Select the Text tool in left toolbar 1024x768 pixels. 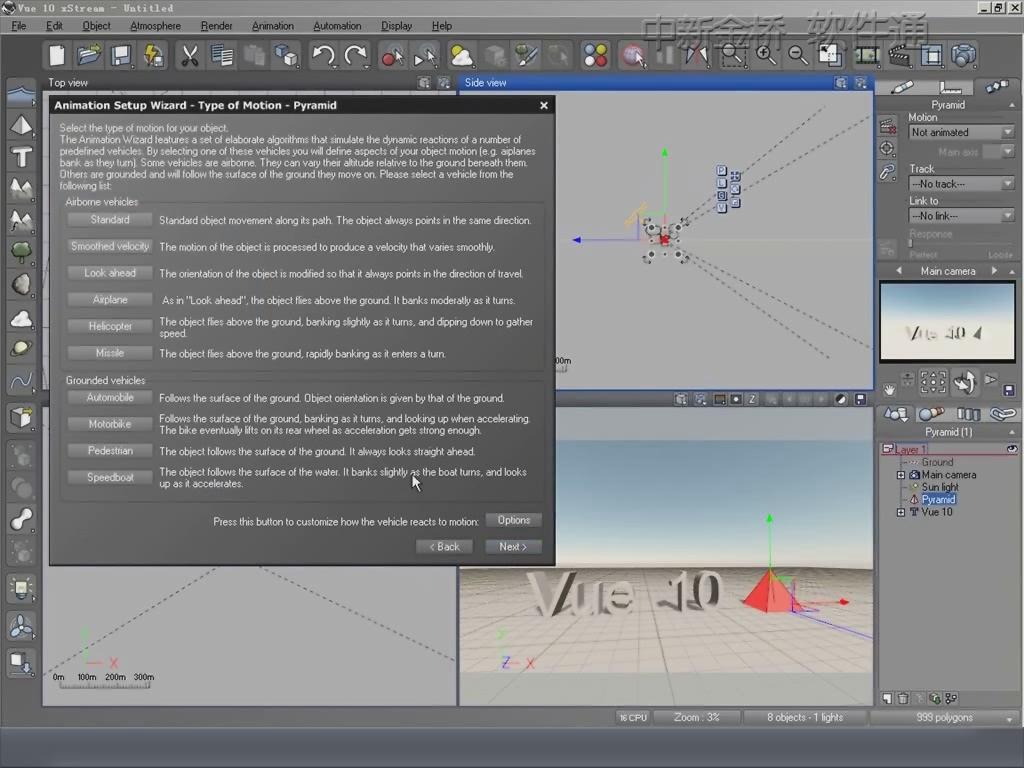[22, 157]
